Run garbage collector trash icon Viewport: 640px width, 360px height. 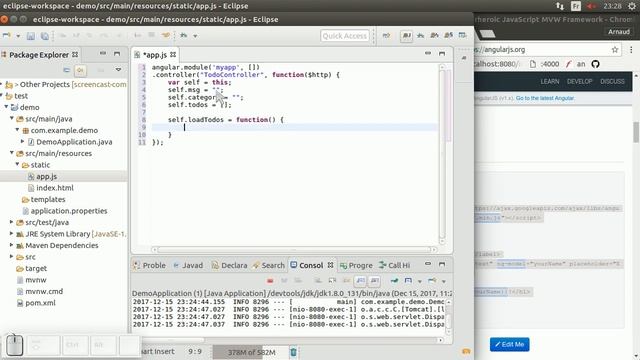coord(293,352)
